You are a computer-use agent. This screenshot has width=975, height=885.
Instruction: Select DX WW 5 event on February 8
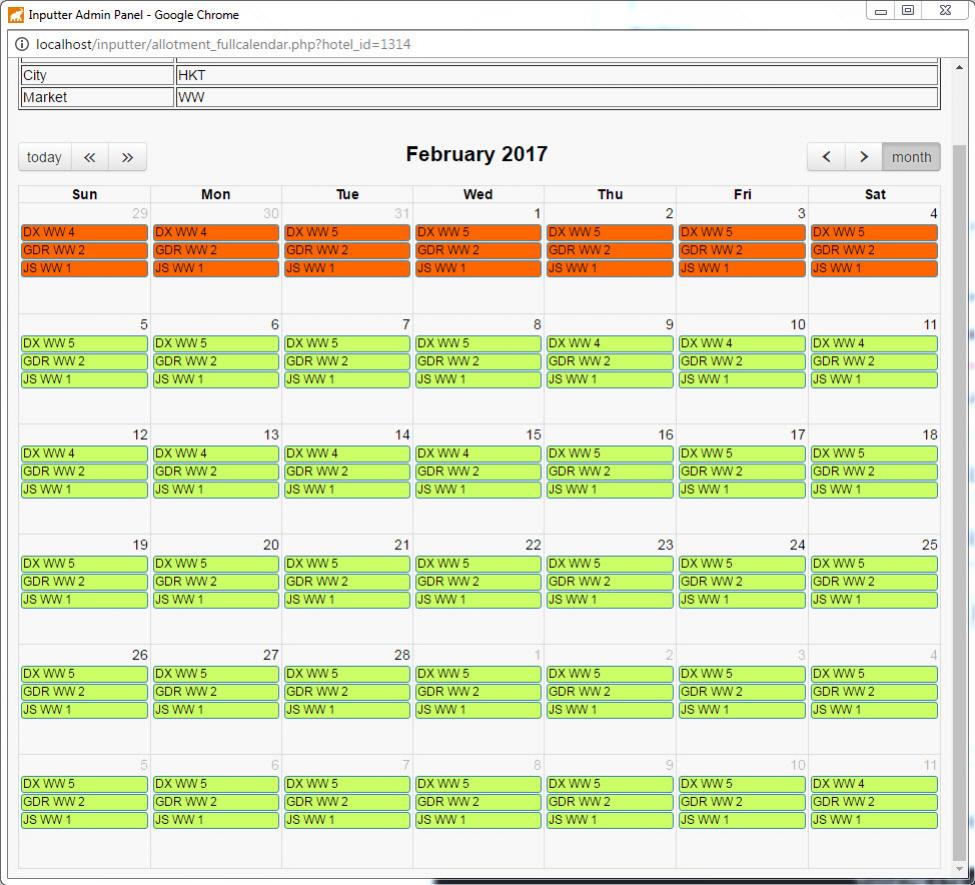click(x=478, y=343)
